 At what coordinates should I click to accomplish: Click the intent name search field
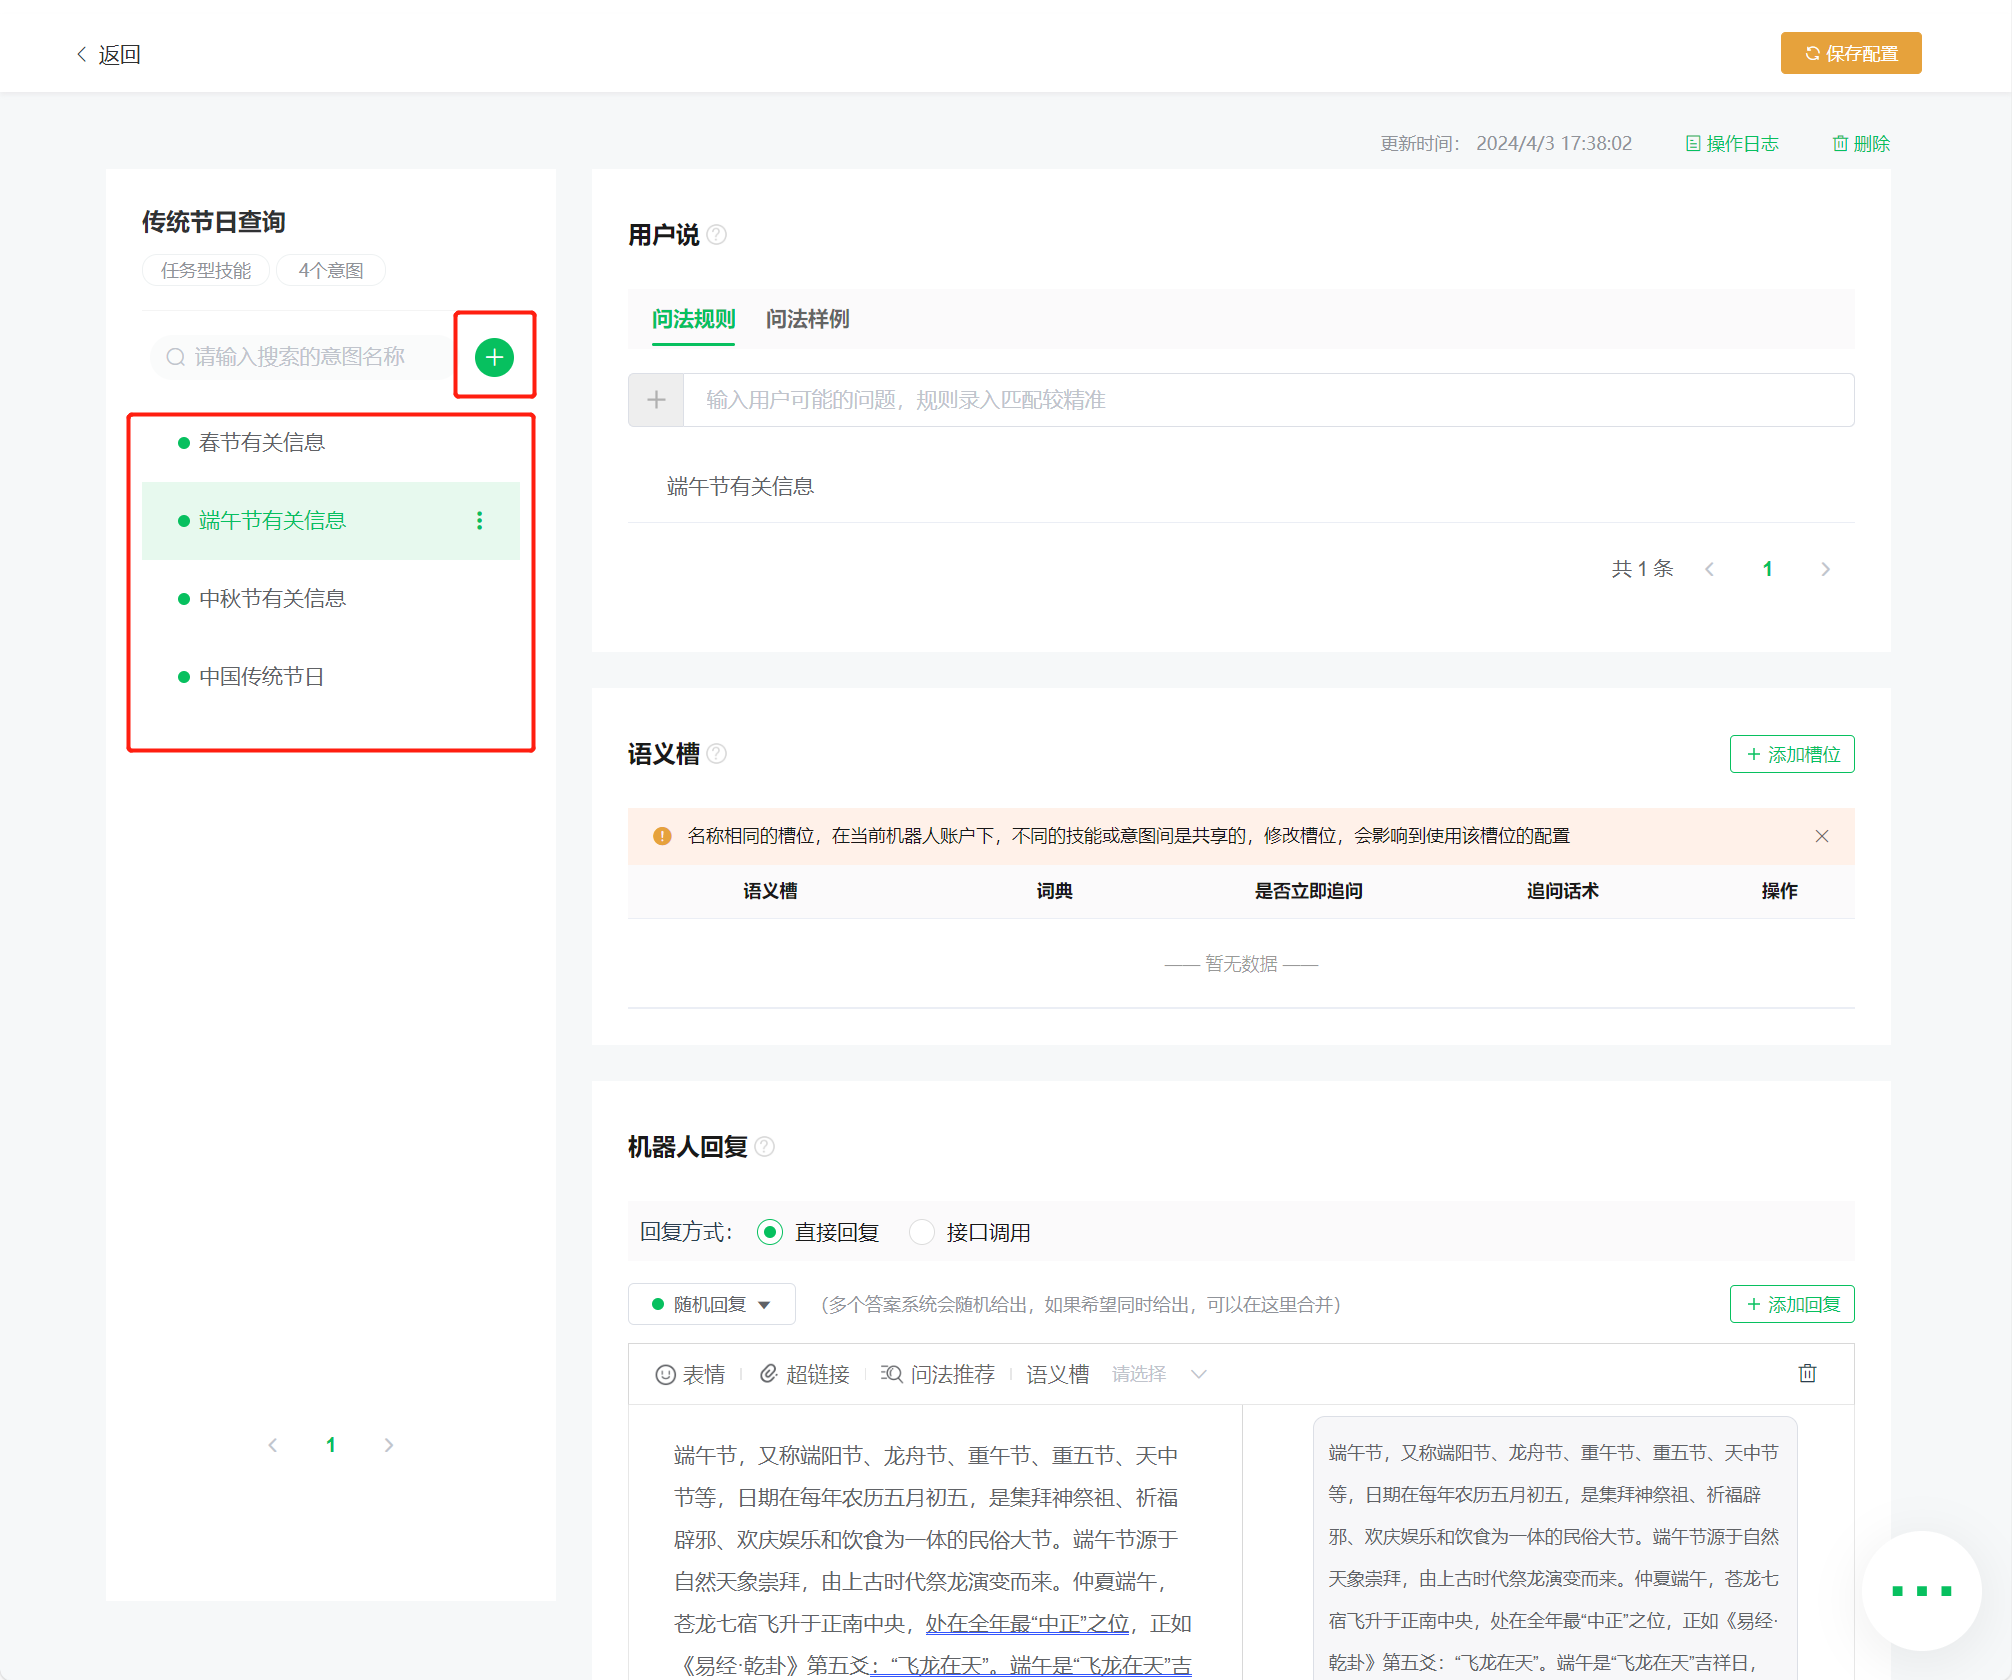(x=300, y=357)
